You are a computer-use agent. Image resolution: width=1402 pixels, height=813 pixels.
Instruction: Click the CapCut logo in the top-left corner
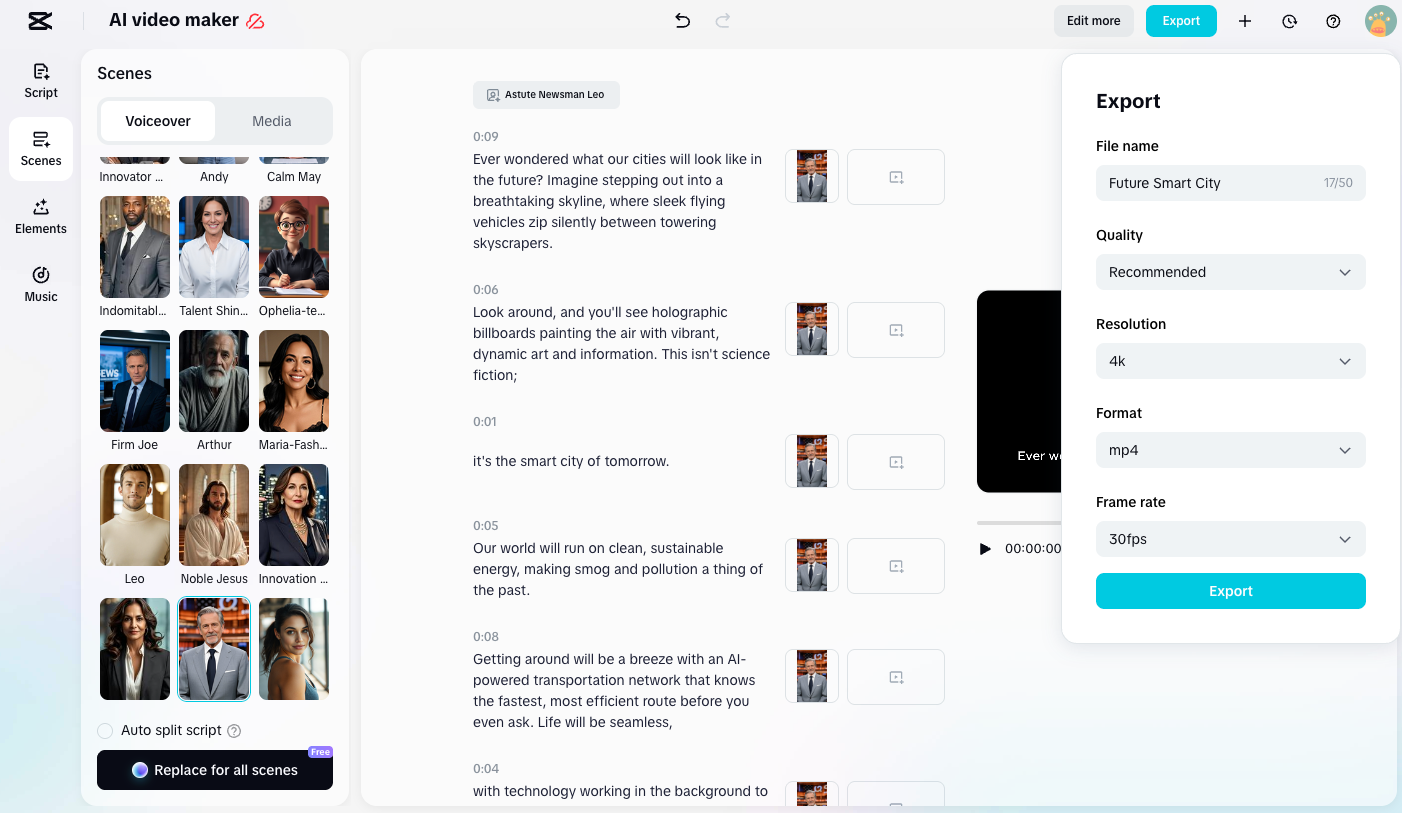tap(40, 20)
